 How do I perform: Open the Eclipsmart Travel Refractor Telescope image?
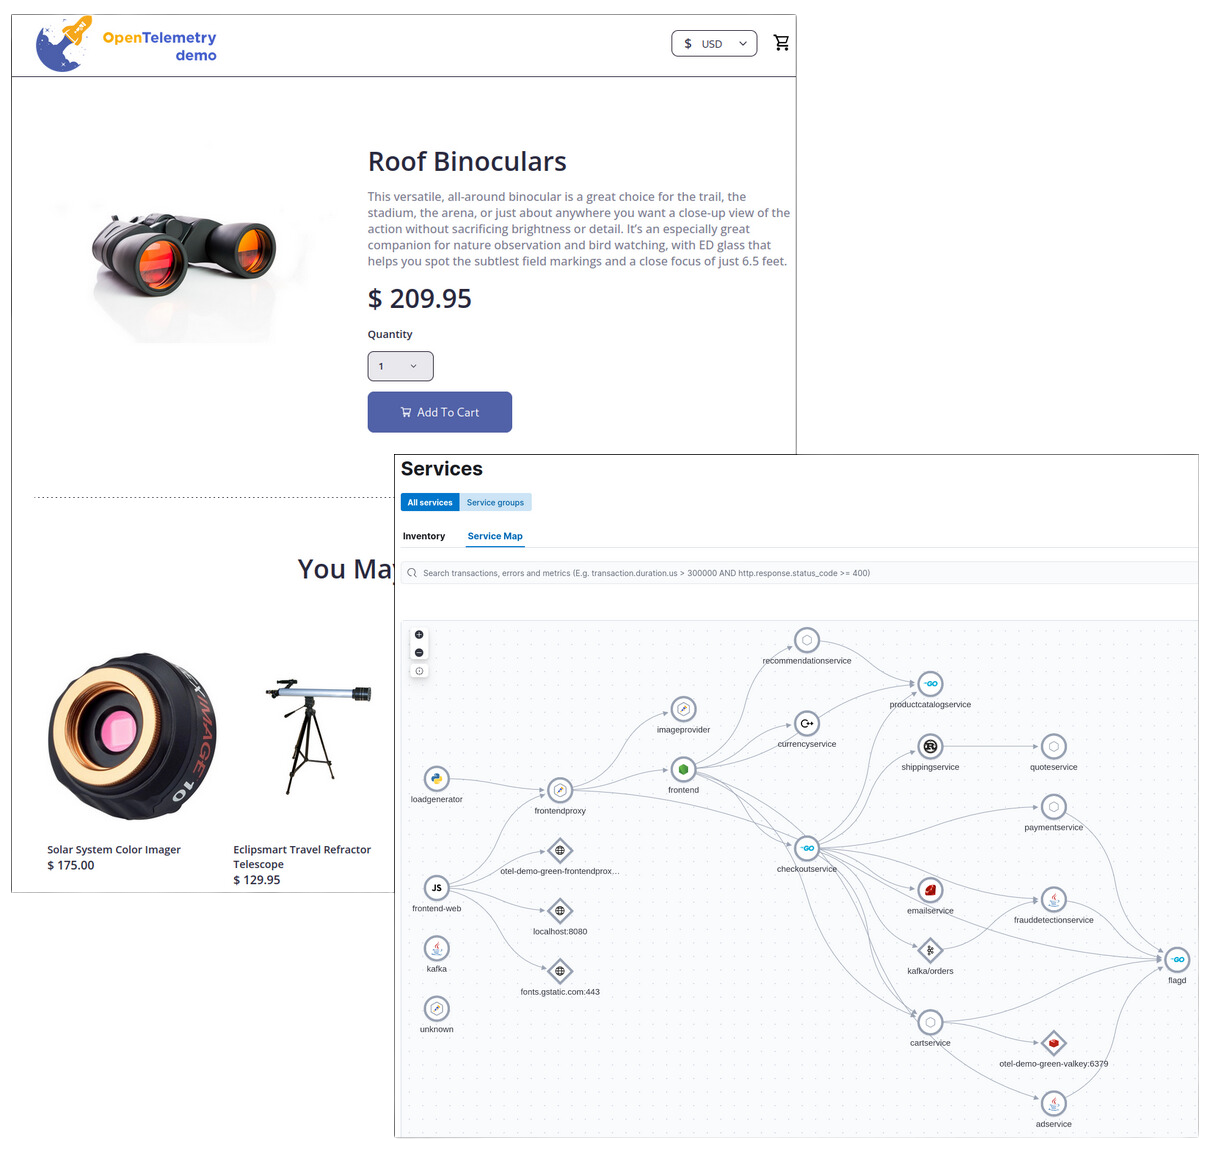[x=318, y=736]
